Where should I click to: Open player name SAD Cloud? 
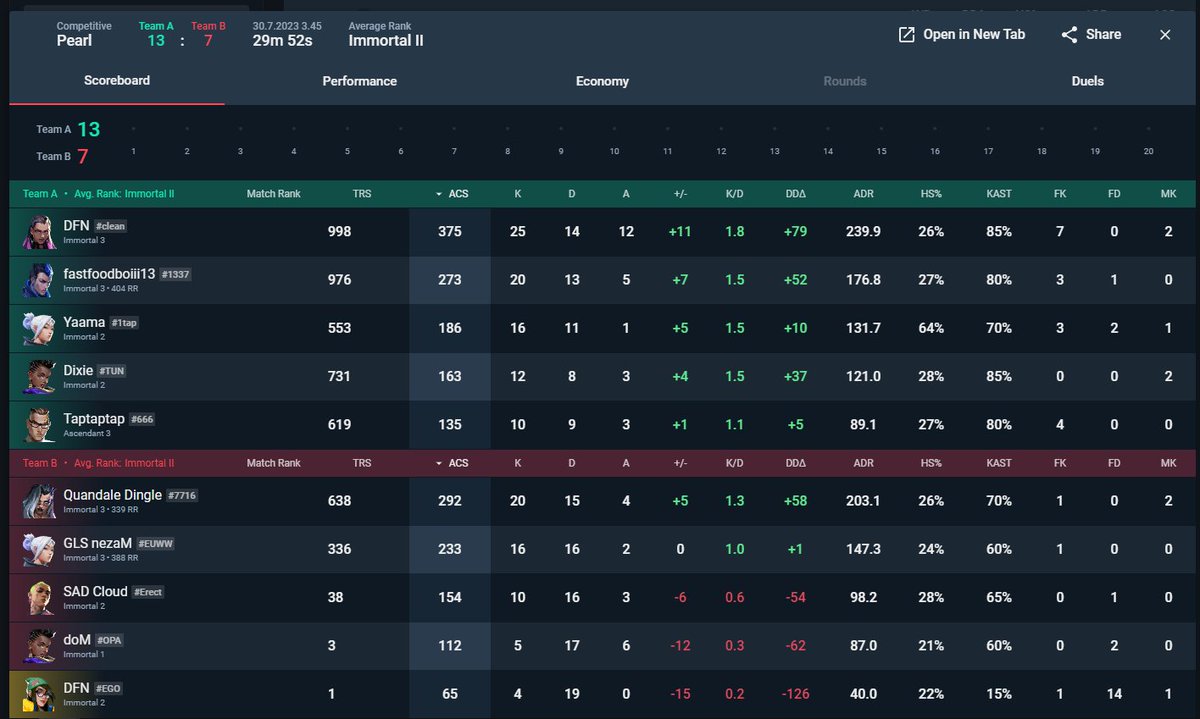pyautogui.click(x=95, y=591)
